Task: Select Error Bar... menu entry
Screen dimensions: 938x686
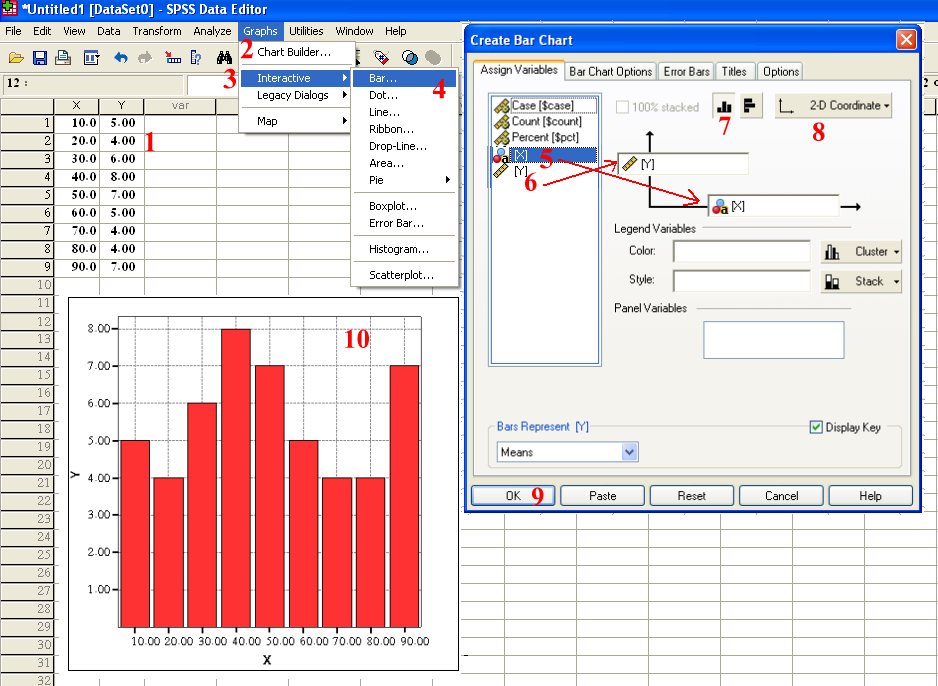Action: point(405,223)
